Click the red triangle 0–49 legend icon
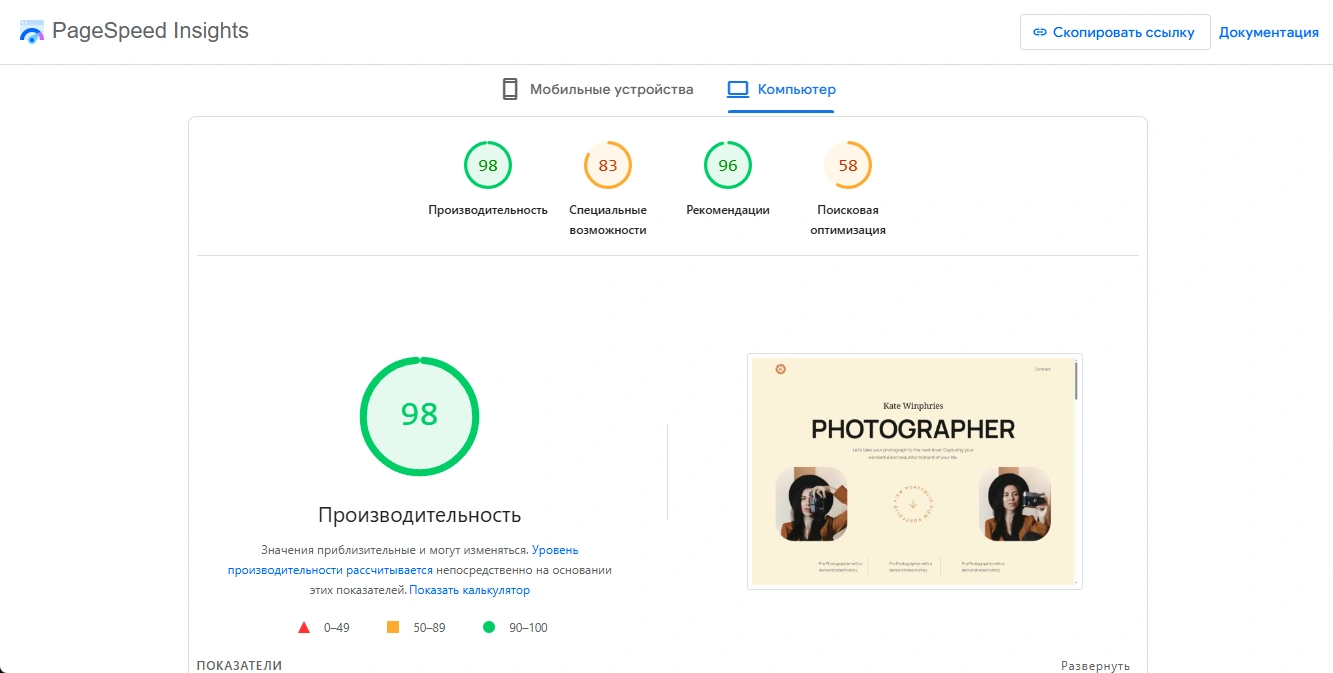Viewport: 1333px width, 673px height. [x=304, y=628]
